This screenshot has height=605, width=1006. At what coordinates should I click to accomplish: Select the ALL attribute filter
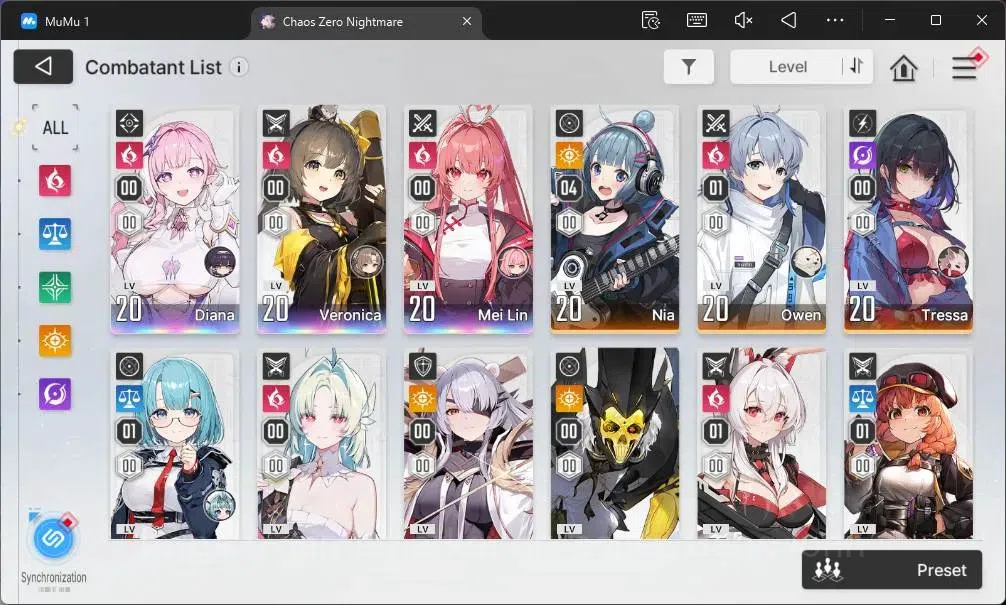click(55, 128)
